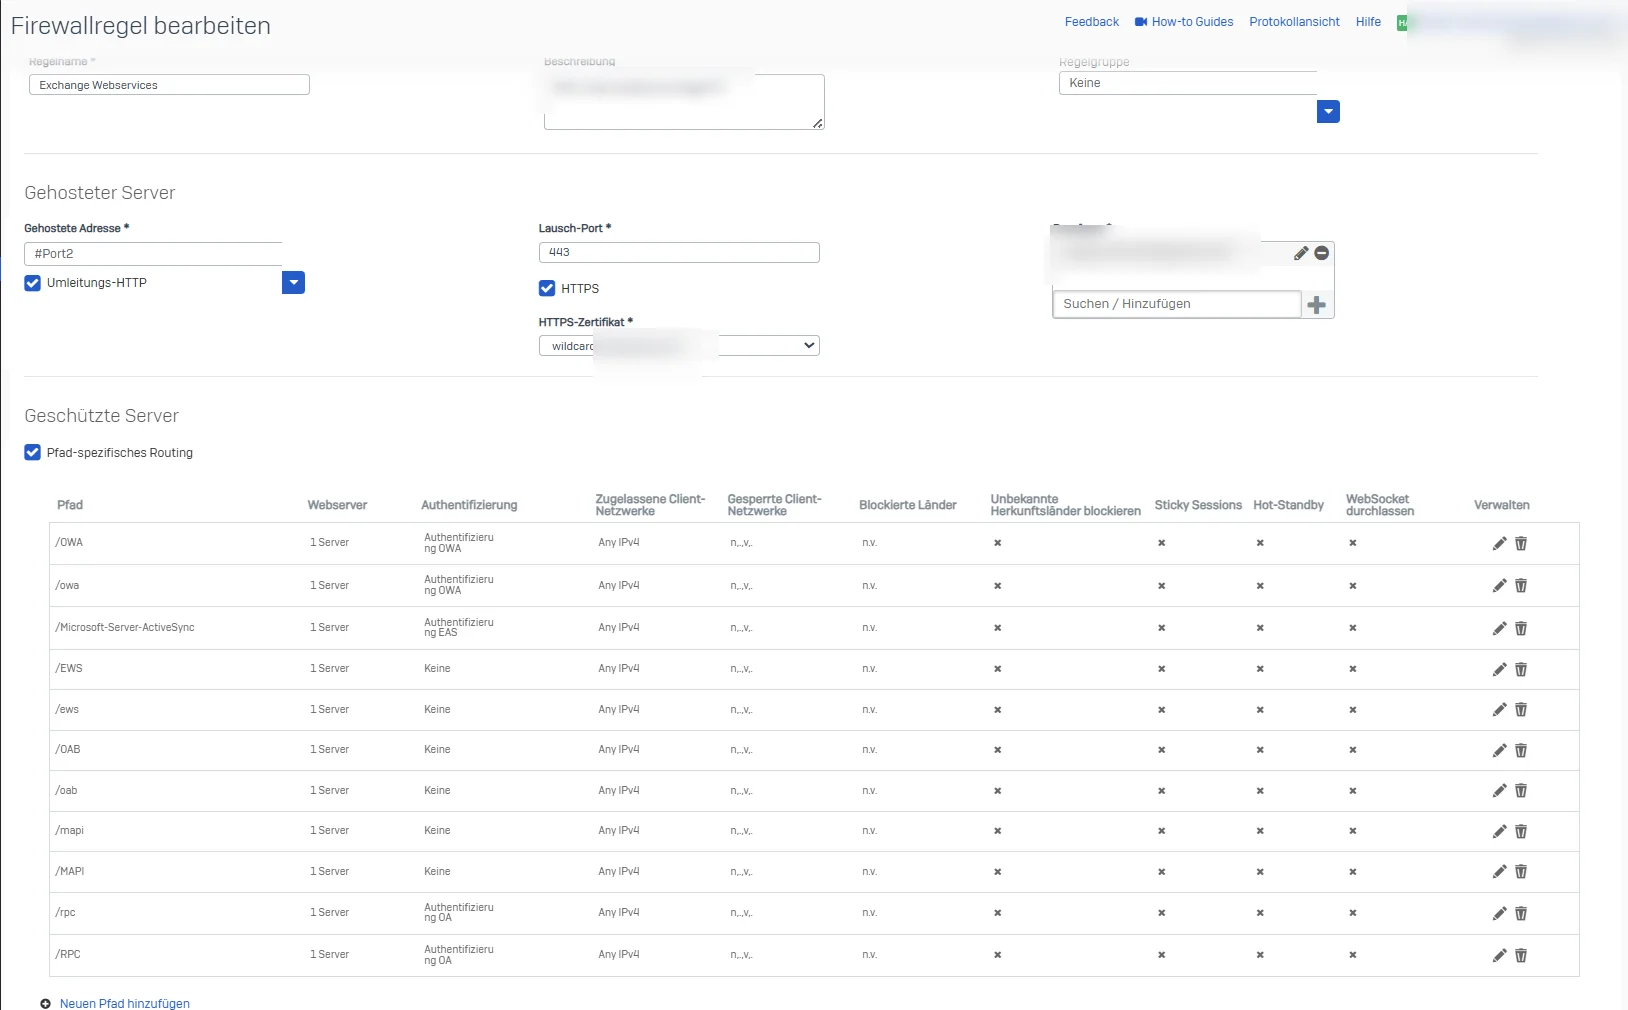The width and height of the screenshot is (1628, 1010).
Task: Edit the lowercase /owa path entry
Action: click(x=1499, y=586)
